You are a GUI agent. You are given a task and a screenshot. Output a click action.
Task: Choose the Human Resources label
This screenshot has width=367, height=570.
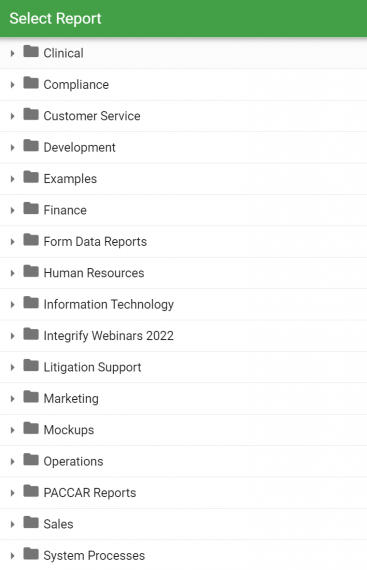tap(94, 273)
